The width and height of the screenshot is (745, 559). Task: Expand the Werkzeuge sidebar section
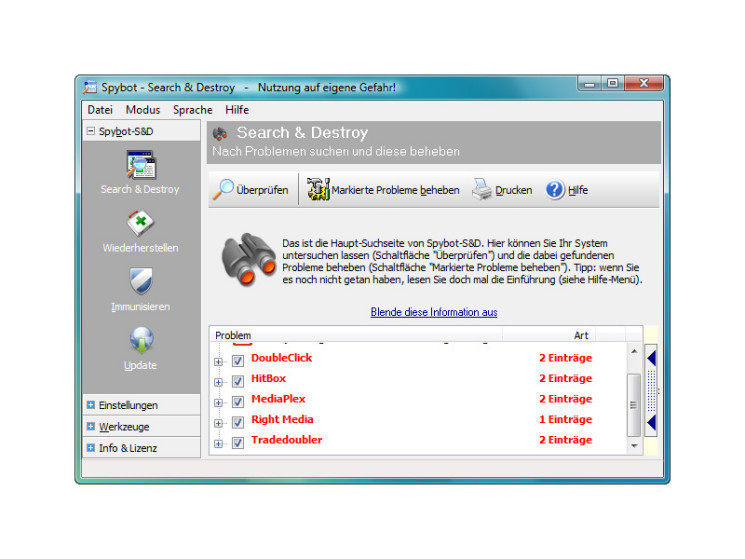[x=91, y=426]
